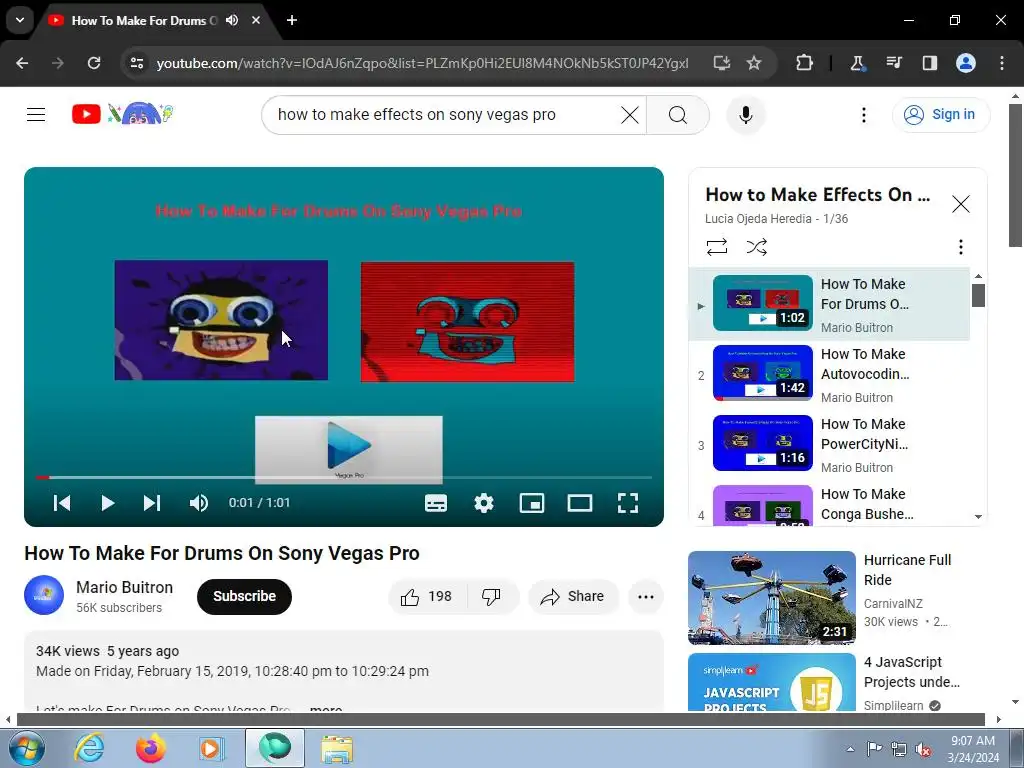The width and height of the screenshot is (1024, 768).
Task: Open a new browser tab
Action: pos(292,20)
